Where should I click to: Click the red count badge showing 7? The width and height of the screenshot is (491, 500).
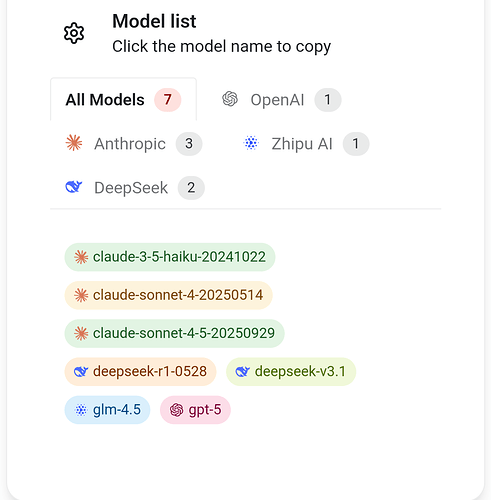tap(167, 100)
